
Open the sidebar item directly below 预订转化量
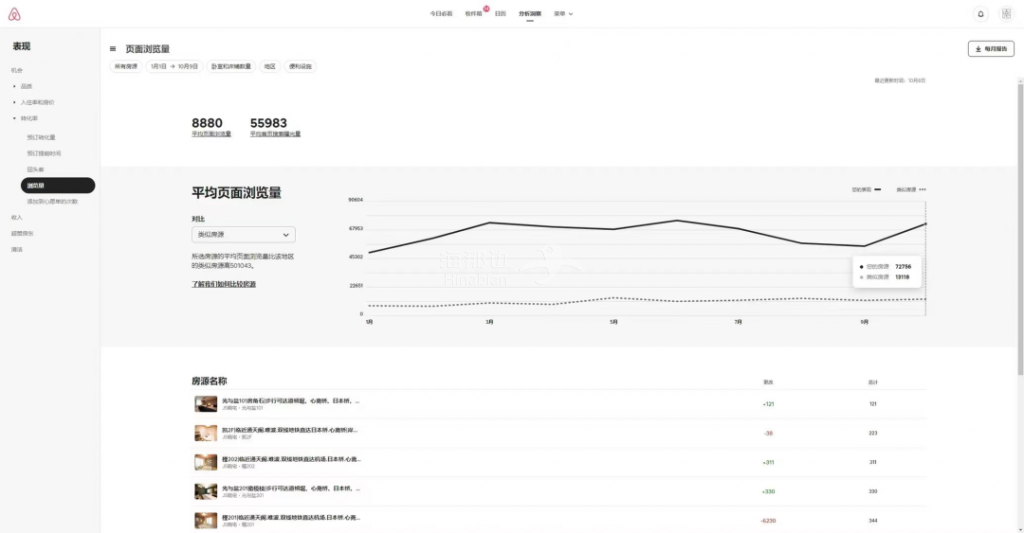coord(44,153)
